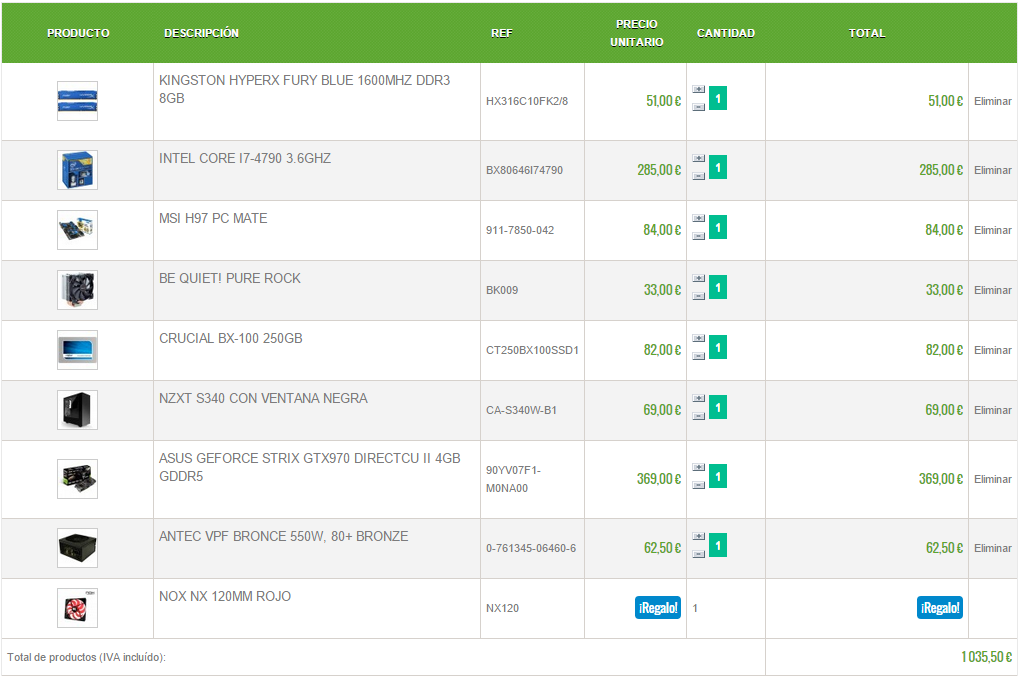1022x676 pixels.
Task: Increase quantity of Crucial BX-100 250GB
Action: (699, 338)
